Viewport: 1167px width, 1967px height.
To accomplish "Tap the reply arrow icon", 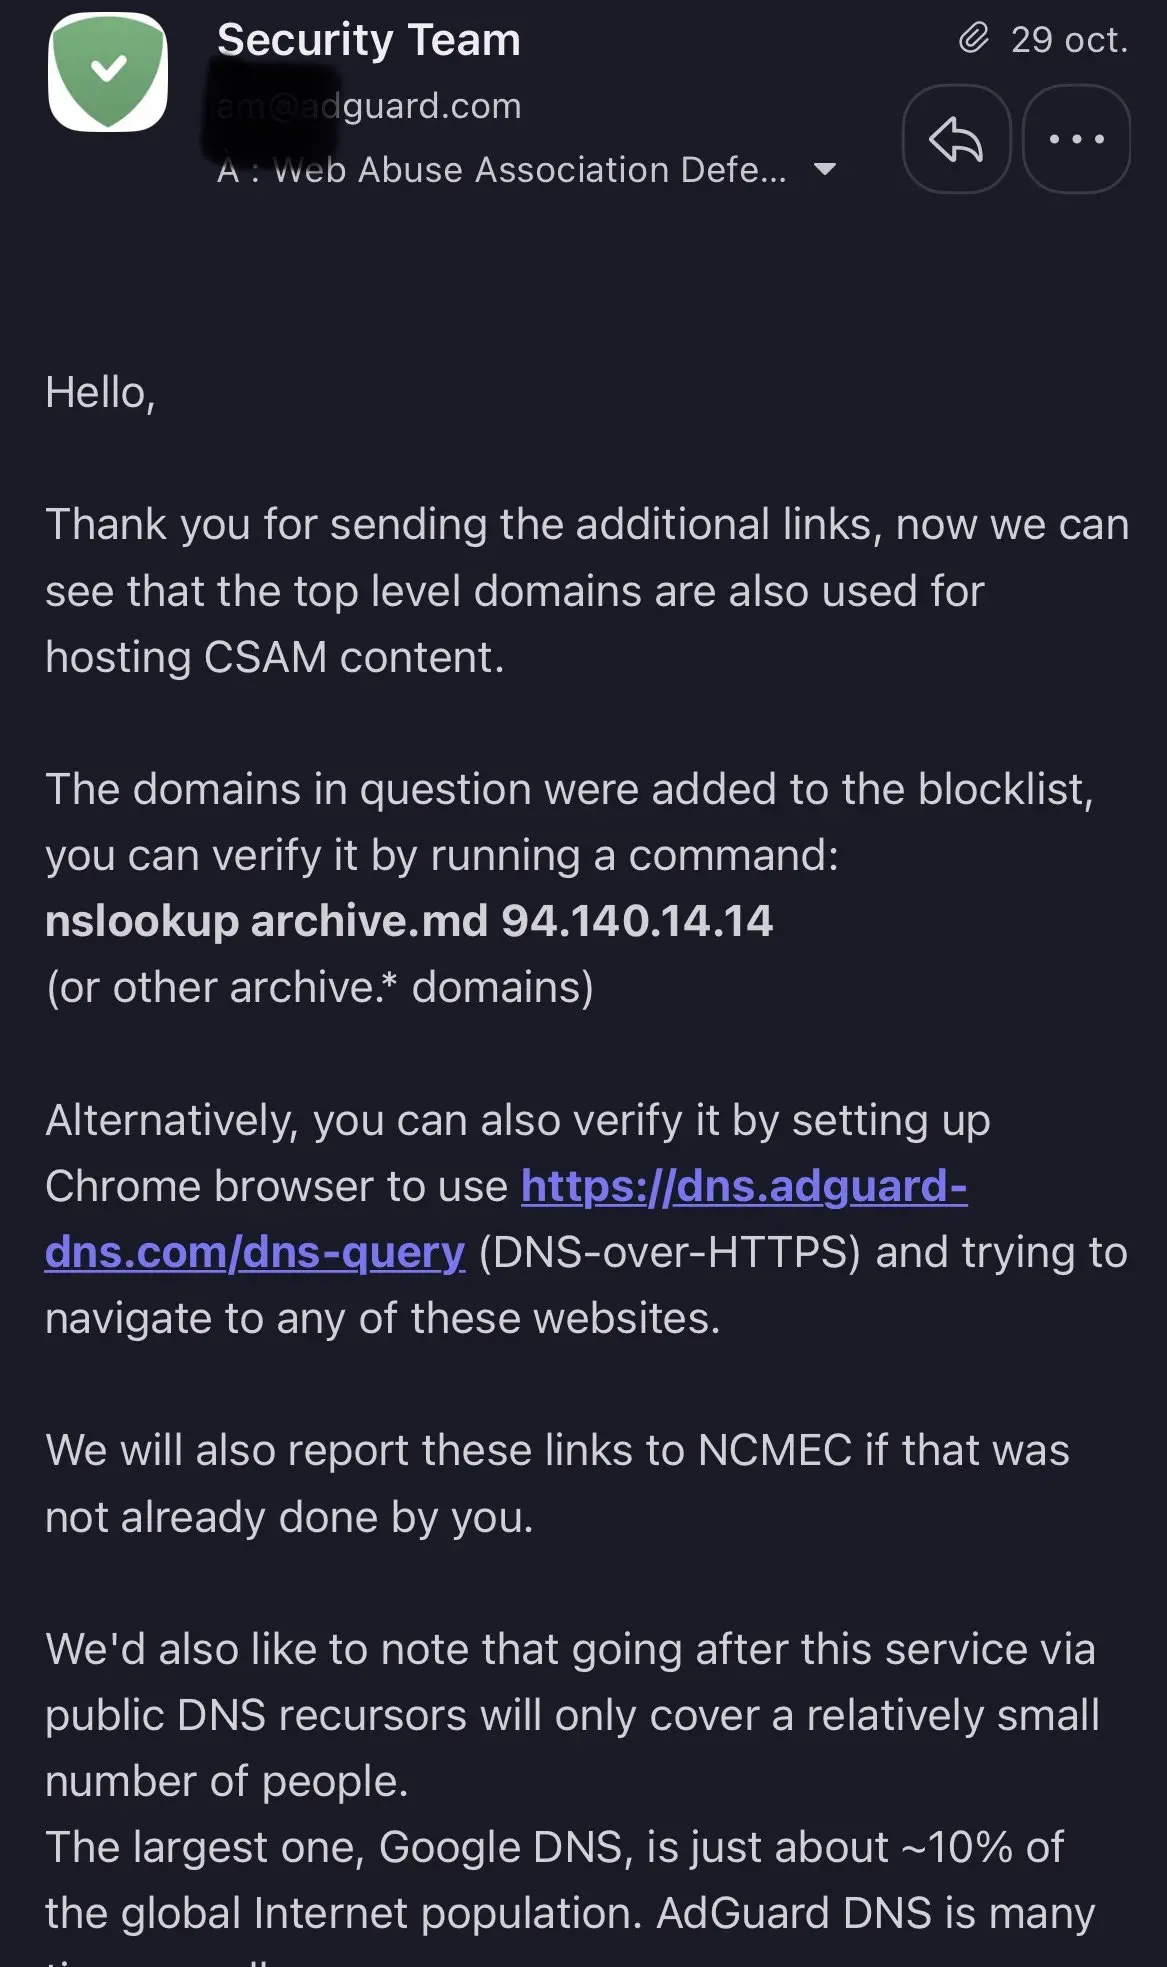I will [x=956, y=139].
